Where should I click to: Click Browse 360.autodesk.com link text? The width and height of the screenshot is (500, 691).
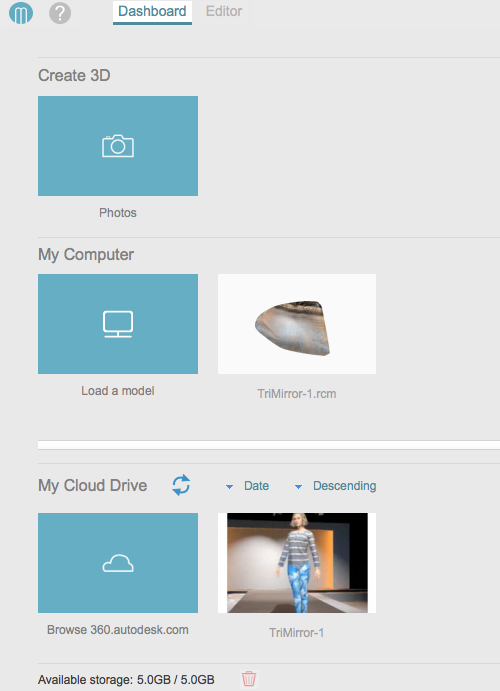[x=118, y=630]
